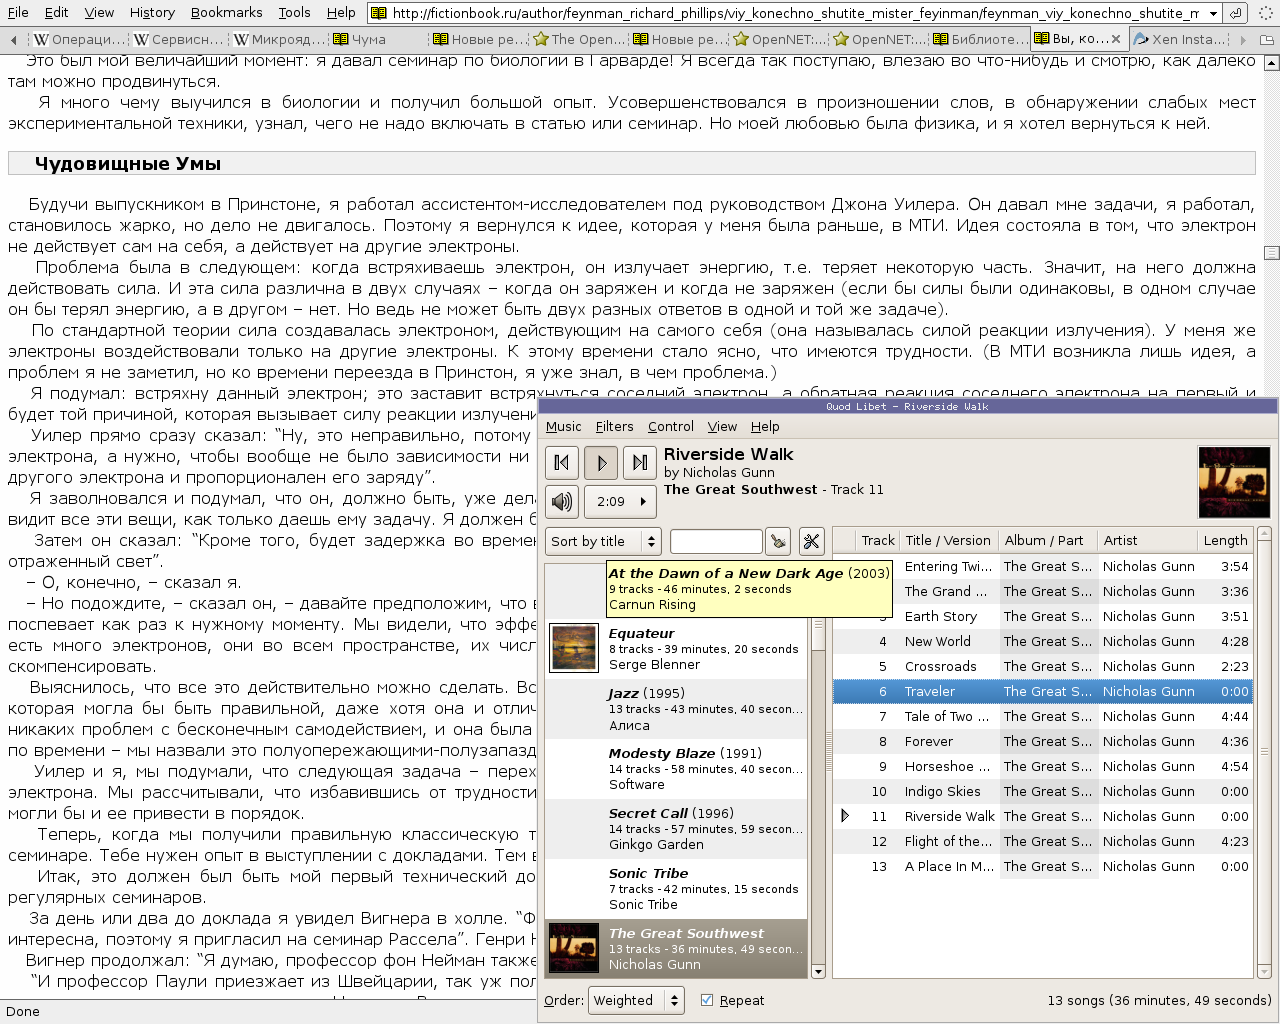The height and width of the screenshot is (1024, 1280).
Task: Open the Bookmarks menu in the browser
Action: [x=226, y=12]
